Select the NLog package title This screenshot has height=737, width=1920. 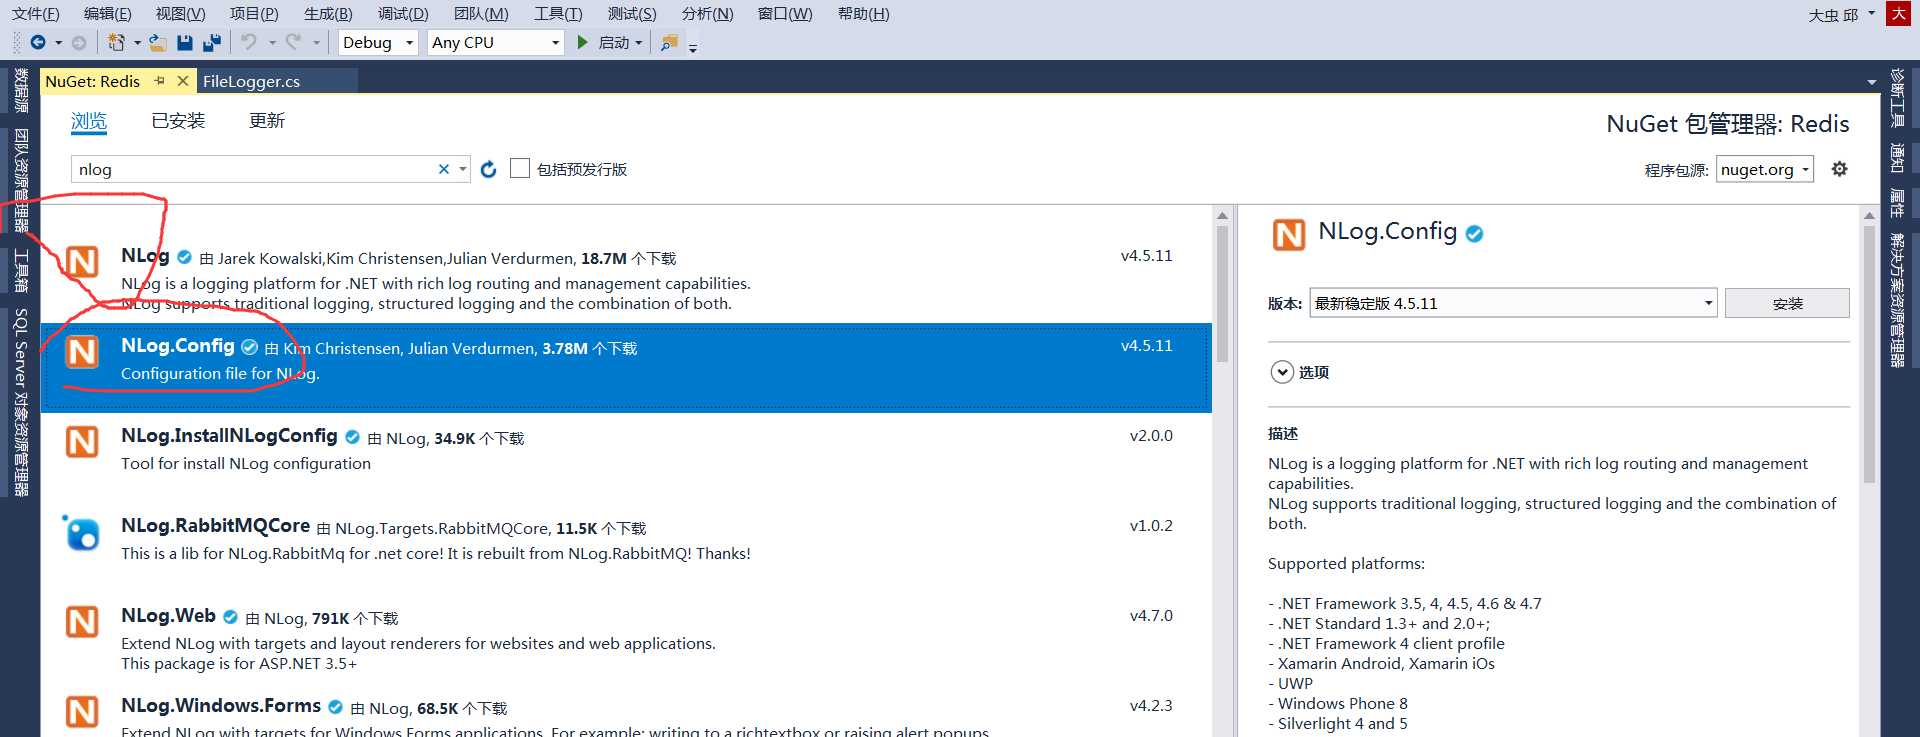(145, 256)
